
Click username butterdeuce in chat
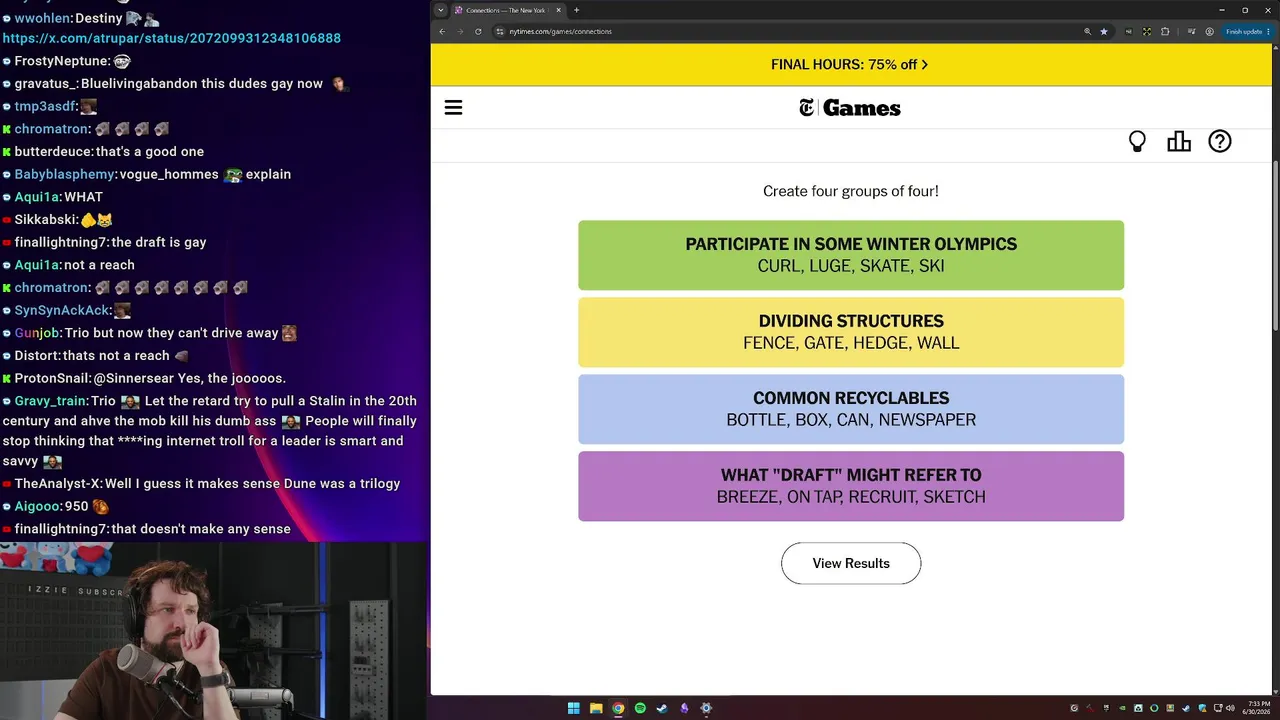53,151
